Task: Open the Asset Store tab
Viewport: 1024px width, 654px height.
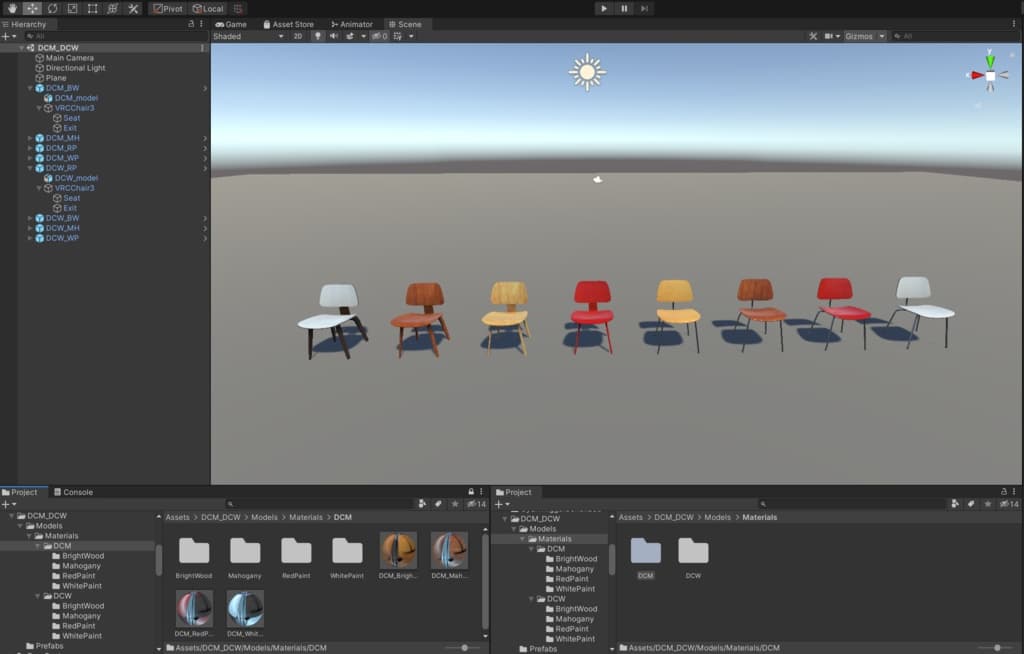Action: coord(288,24)
